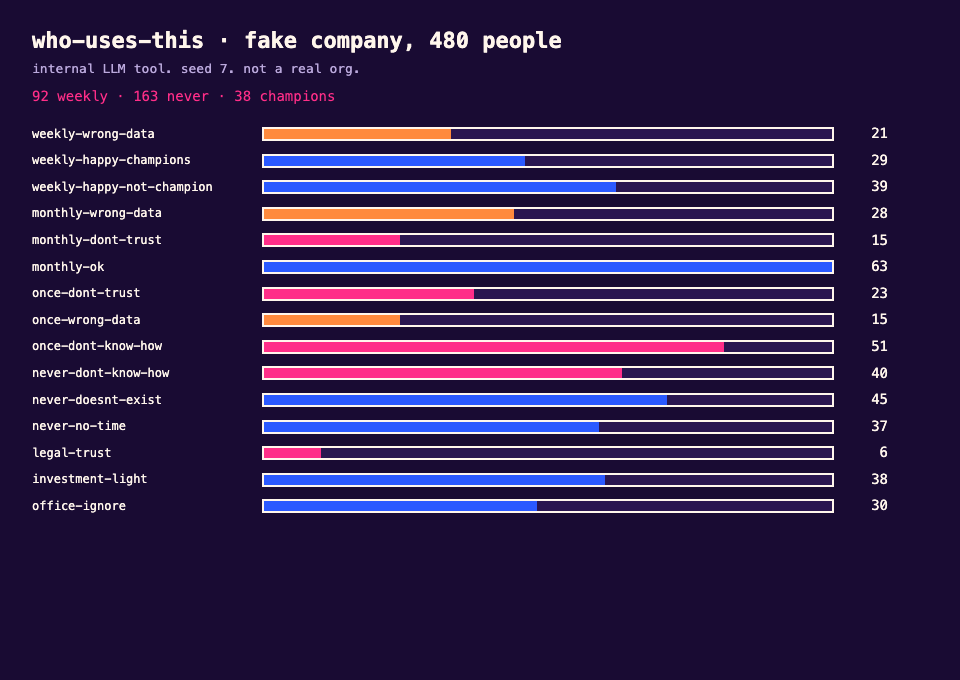Click the who-uses-this chart title
Screen dimensions: 960x680
tap(296, 40)
